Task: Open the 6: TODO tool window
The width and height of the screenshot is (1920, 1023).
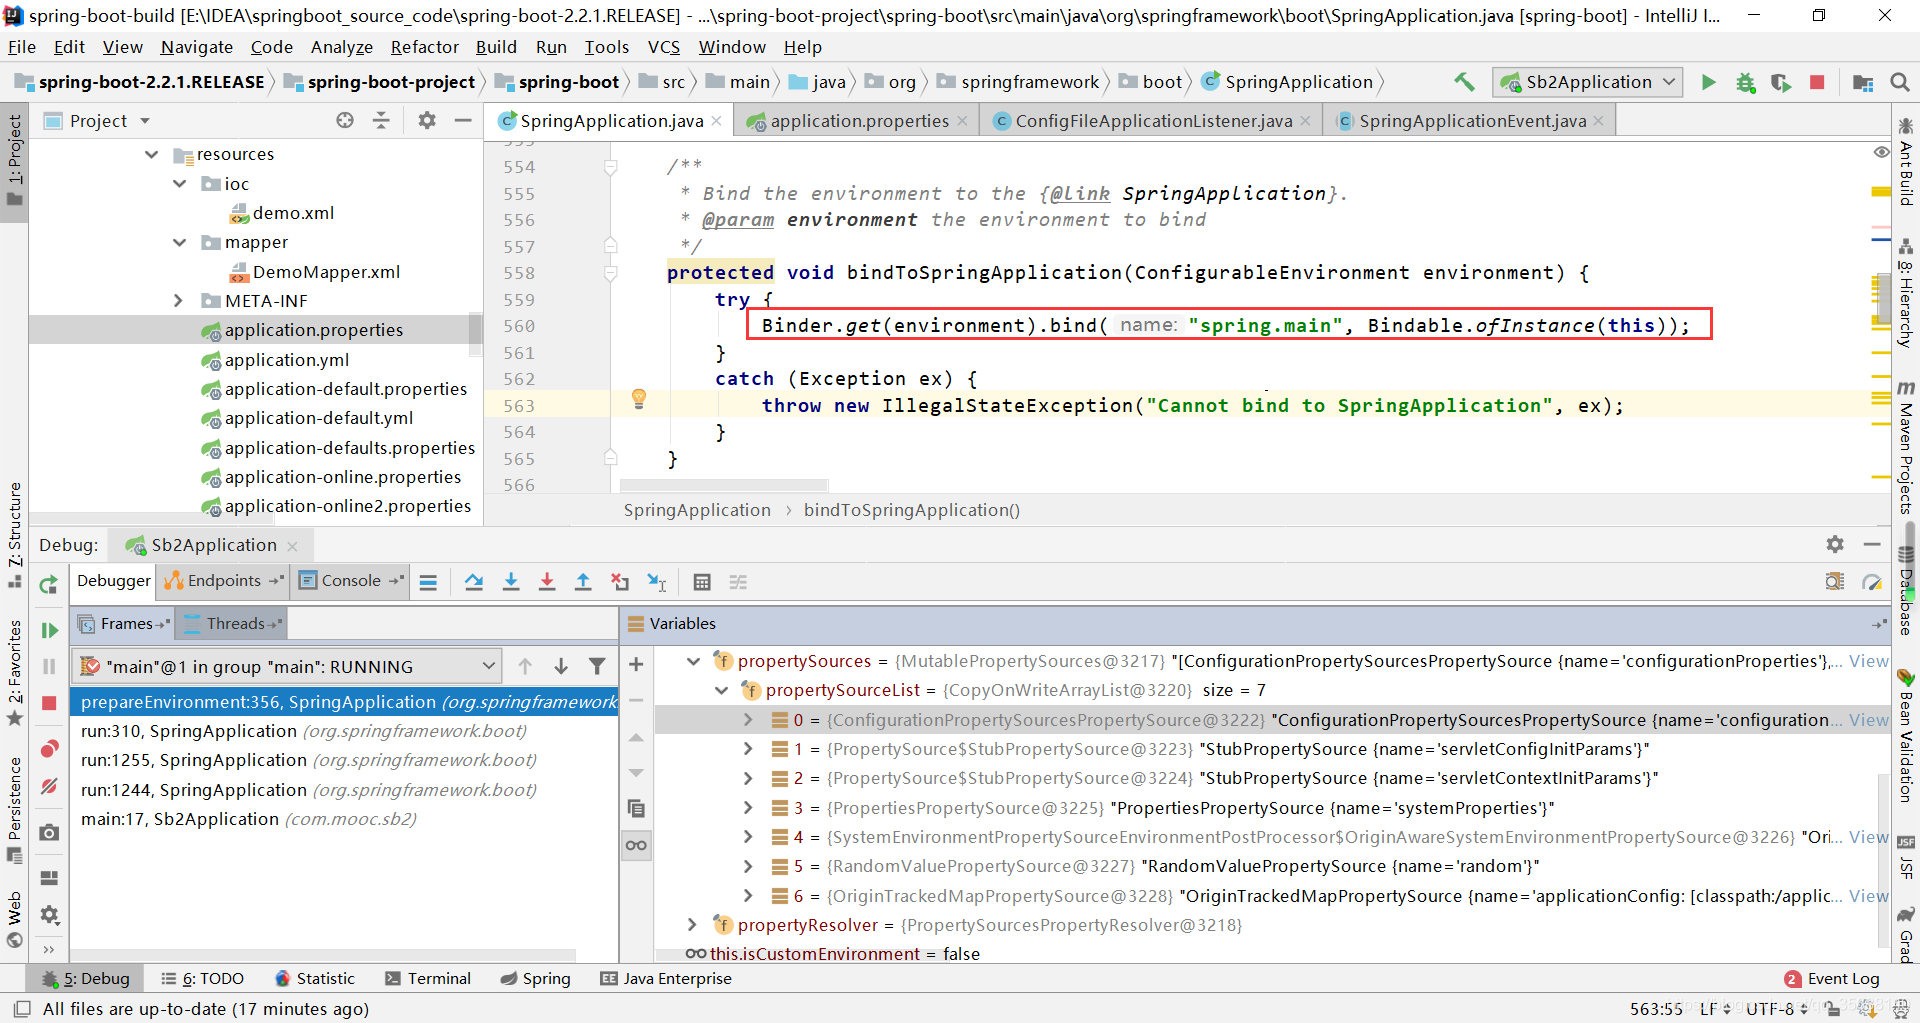Action: pos(203,979)
